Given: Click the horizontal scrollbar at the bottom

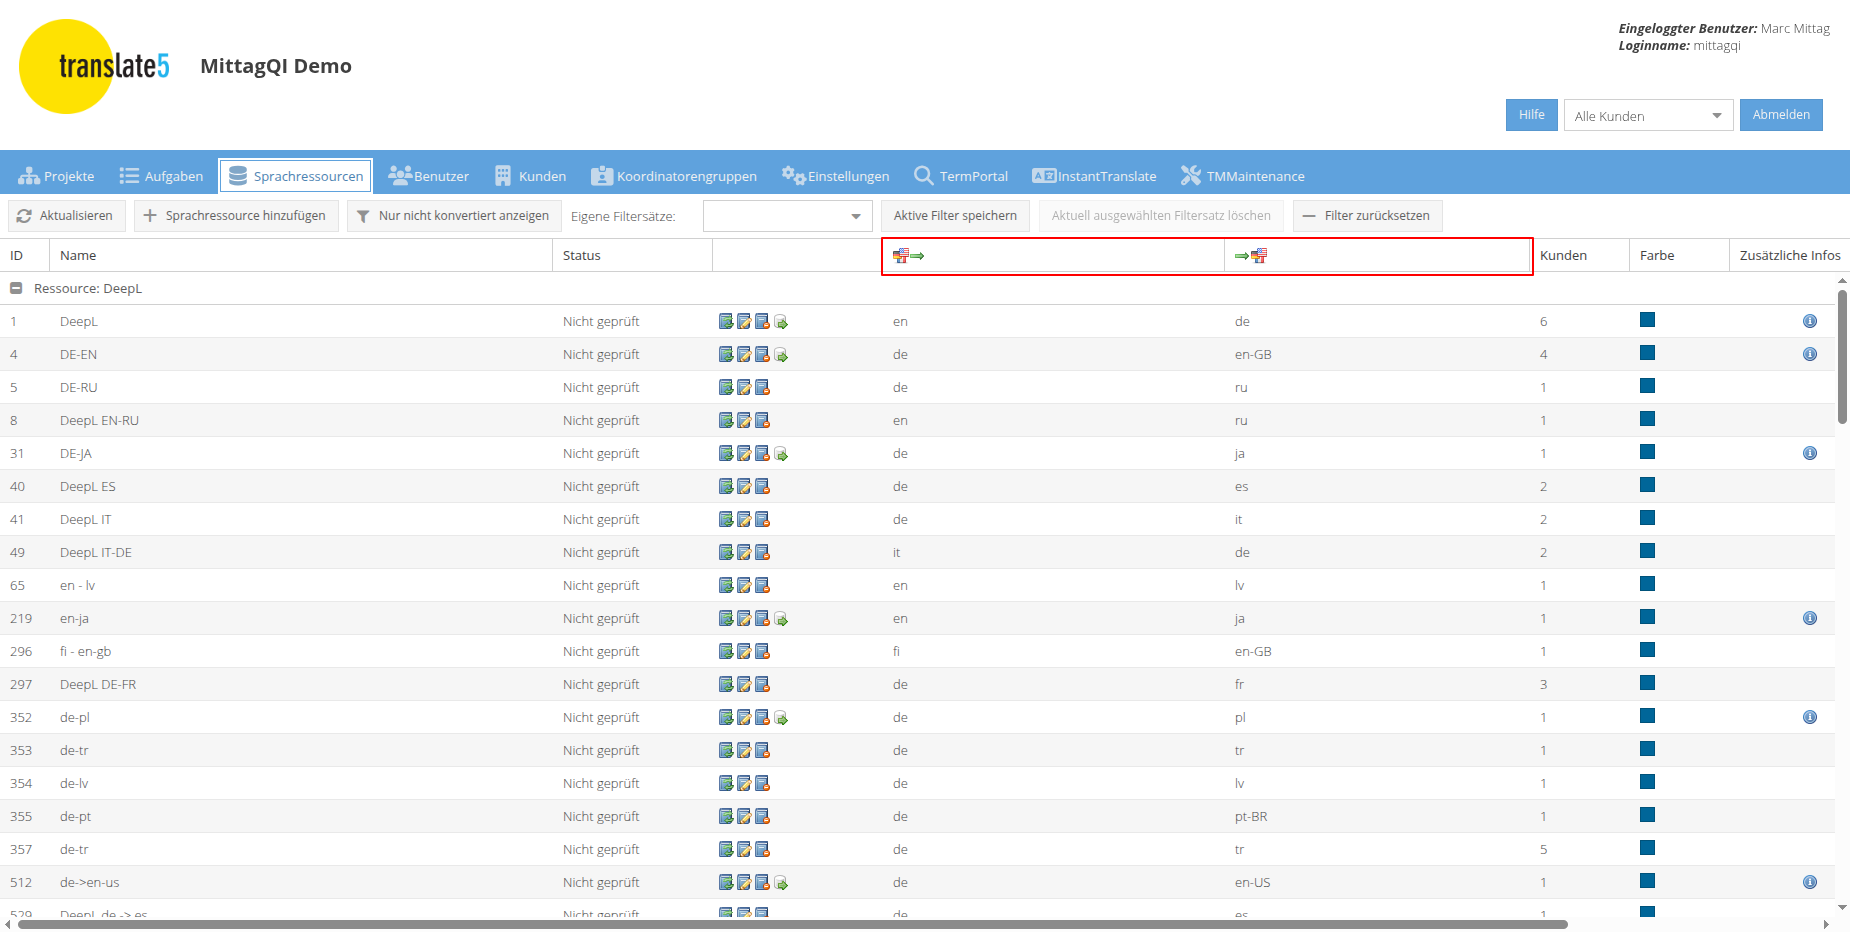Looking at the screenshot, I should click(790, 925).
